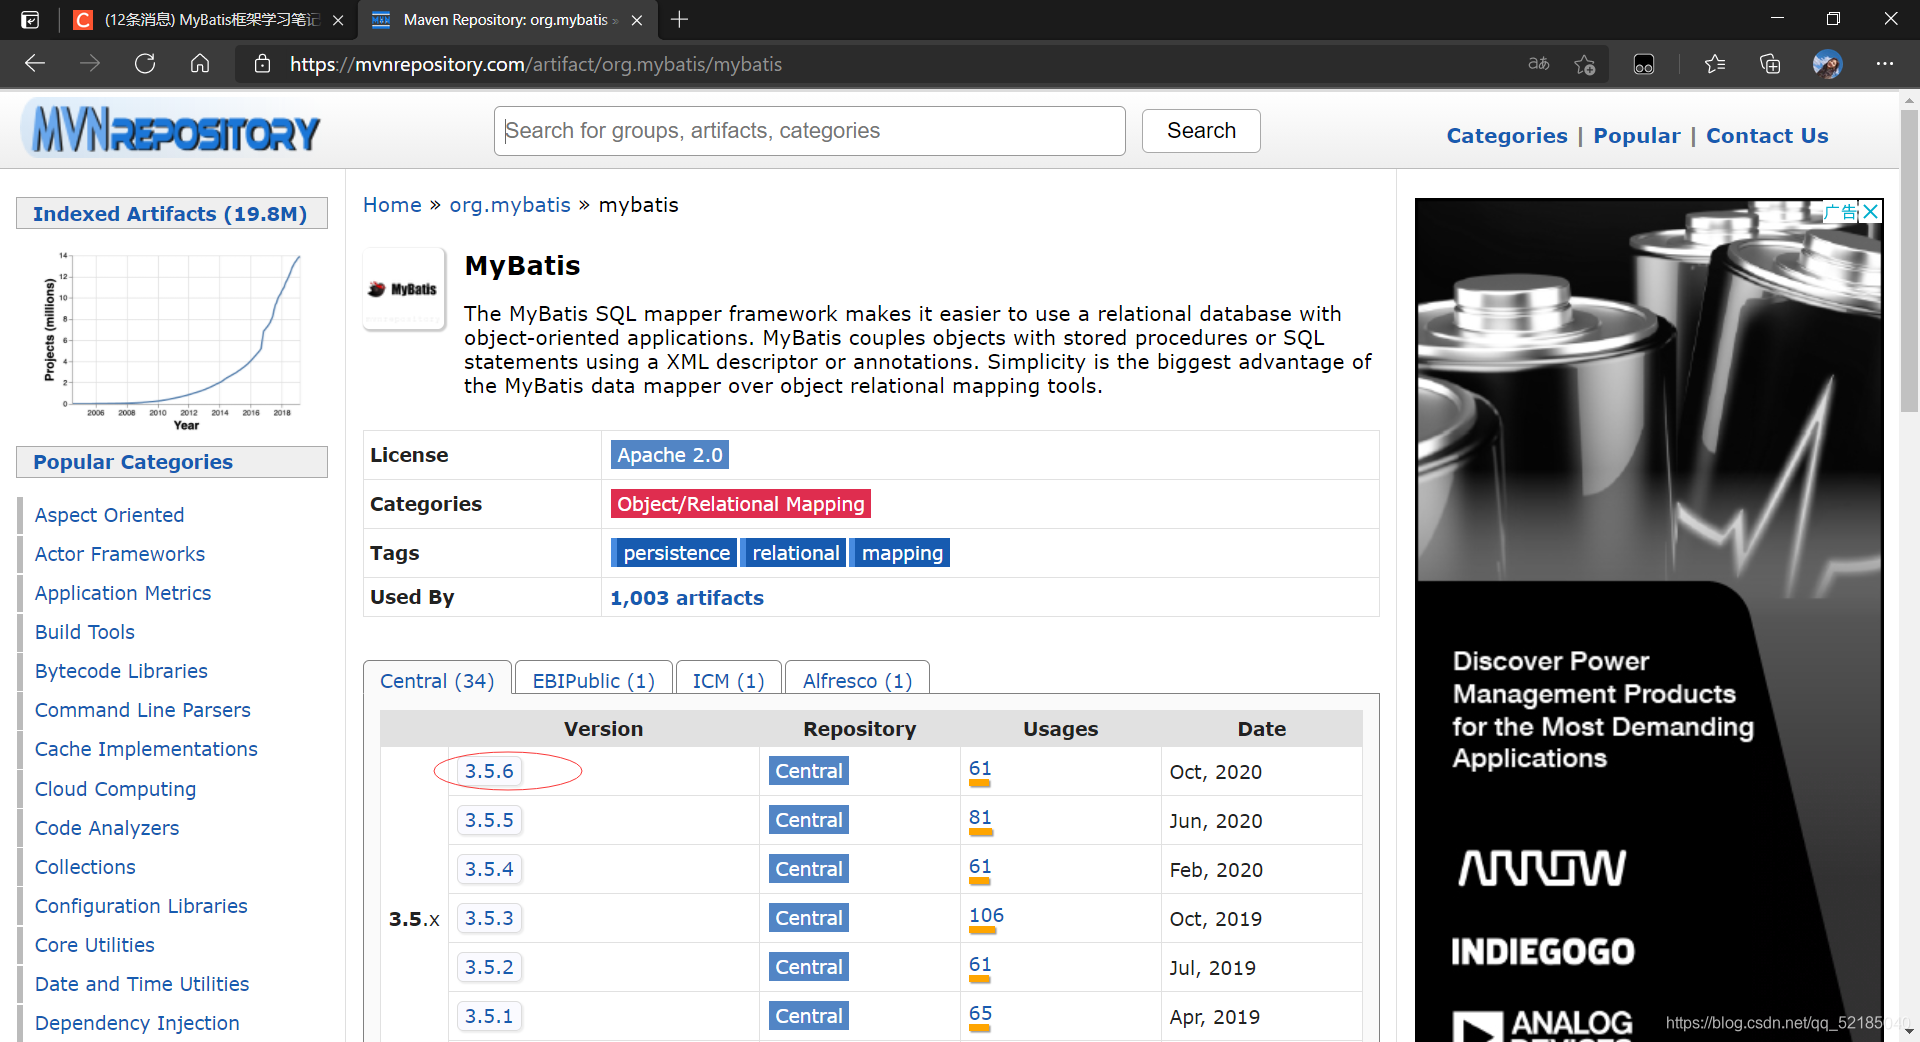1920x1042 pixels.
Task: Open Object/Relational Mapping category
Action: tap(741, 504)
